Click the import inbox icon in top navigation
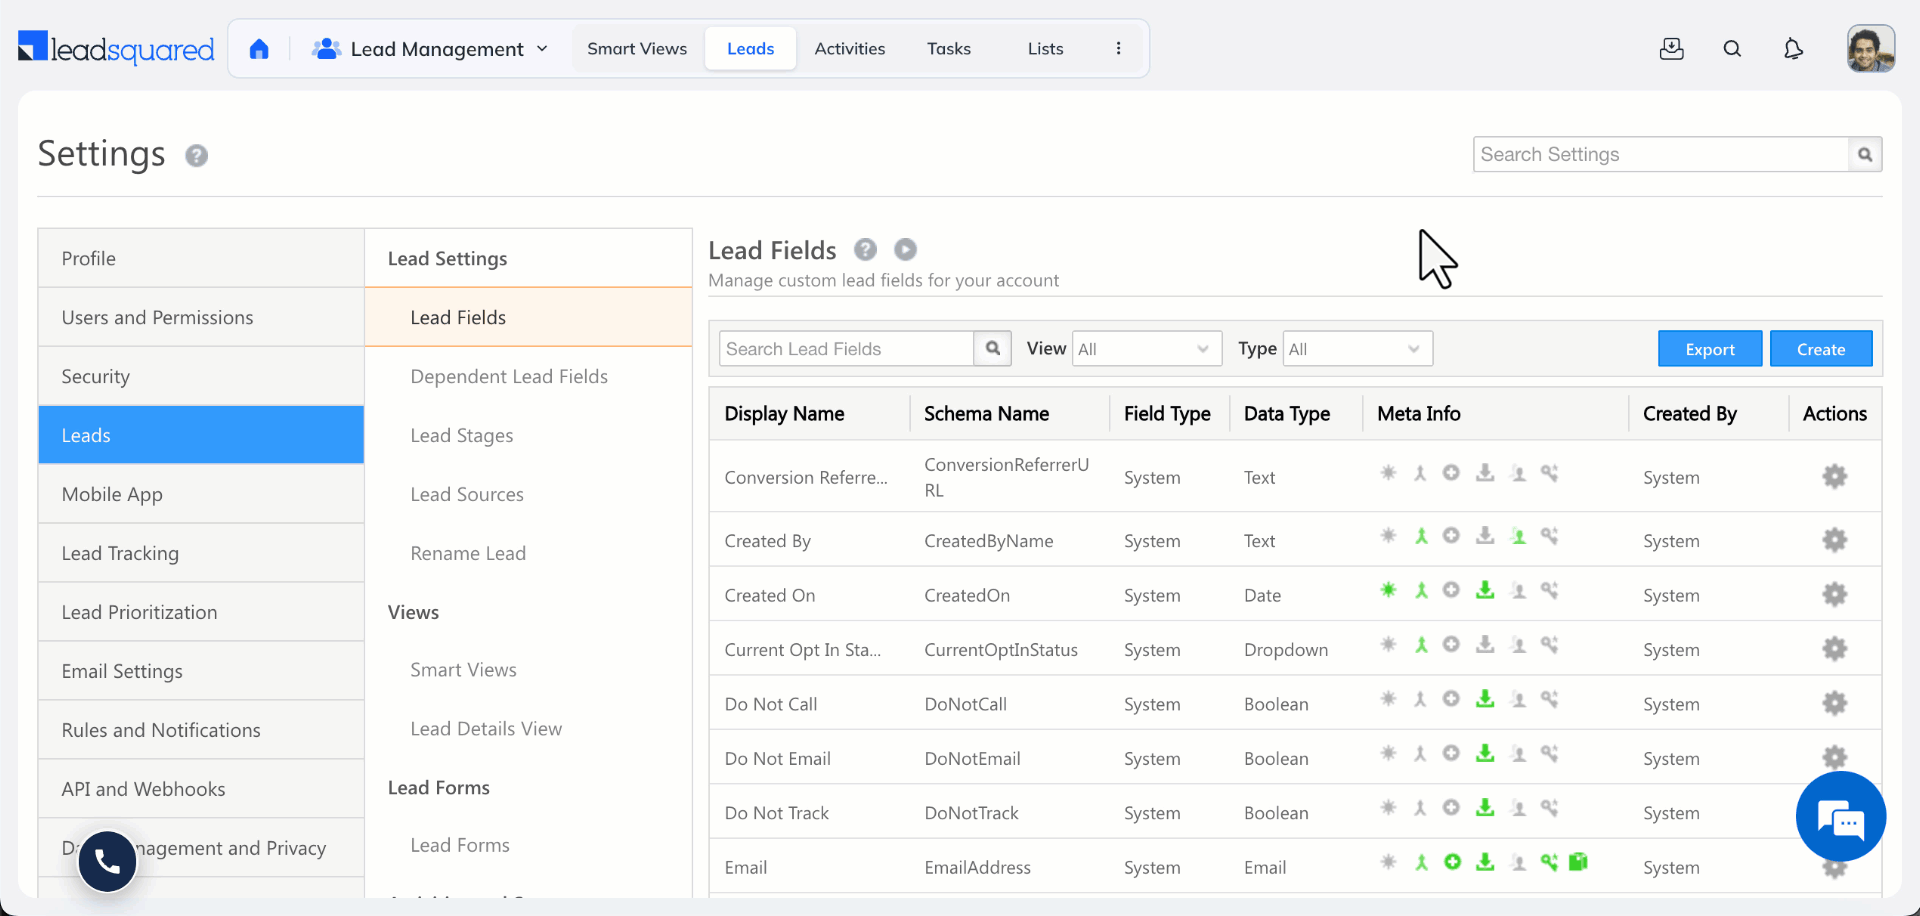This screenshot has height=916, width=1920. point(1672,48)
